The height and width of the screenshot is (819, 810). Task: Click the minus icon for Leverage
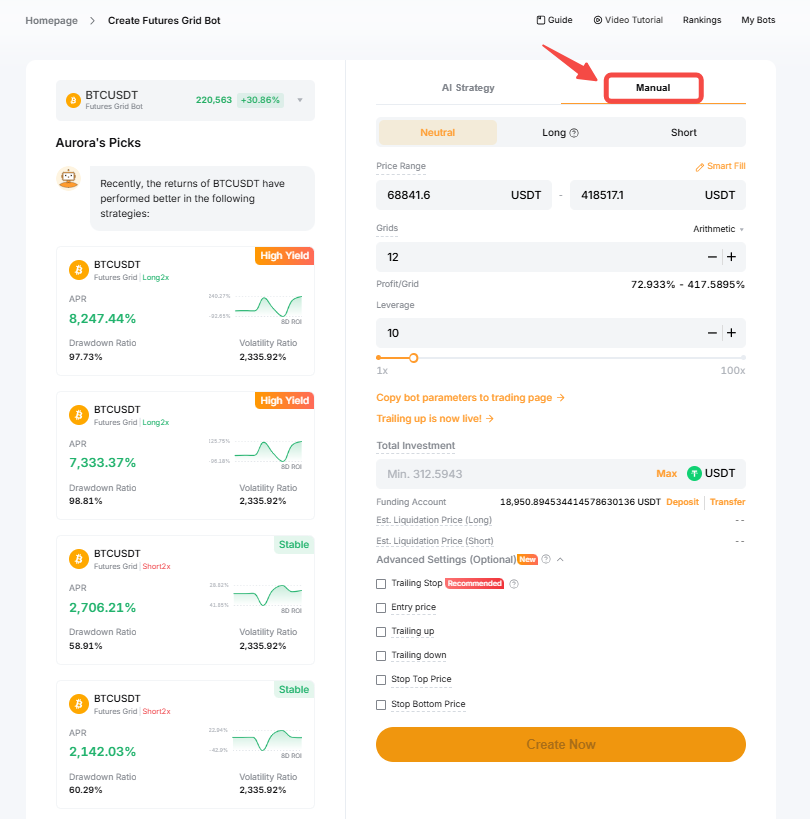coord(712,333)
